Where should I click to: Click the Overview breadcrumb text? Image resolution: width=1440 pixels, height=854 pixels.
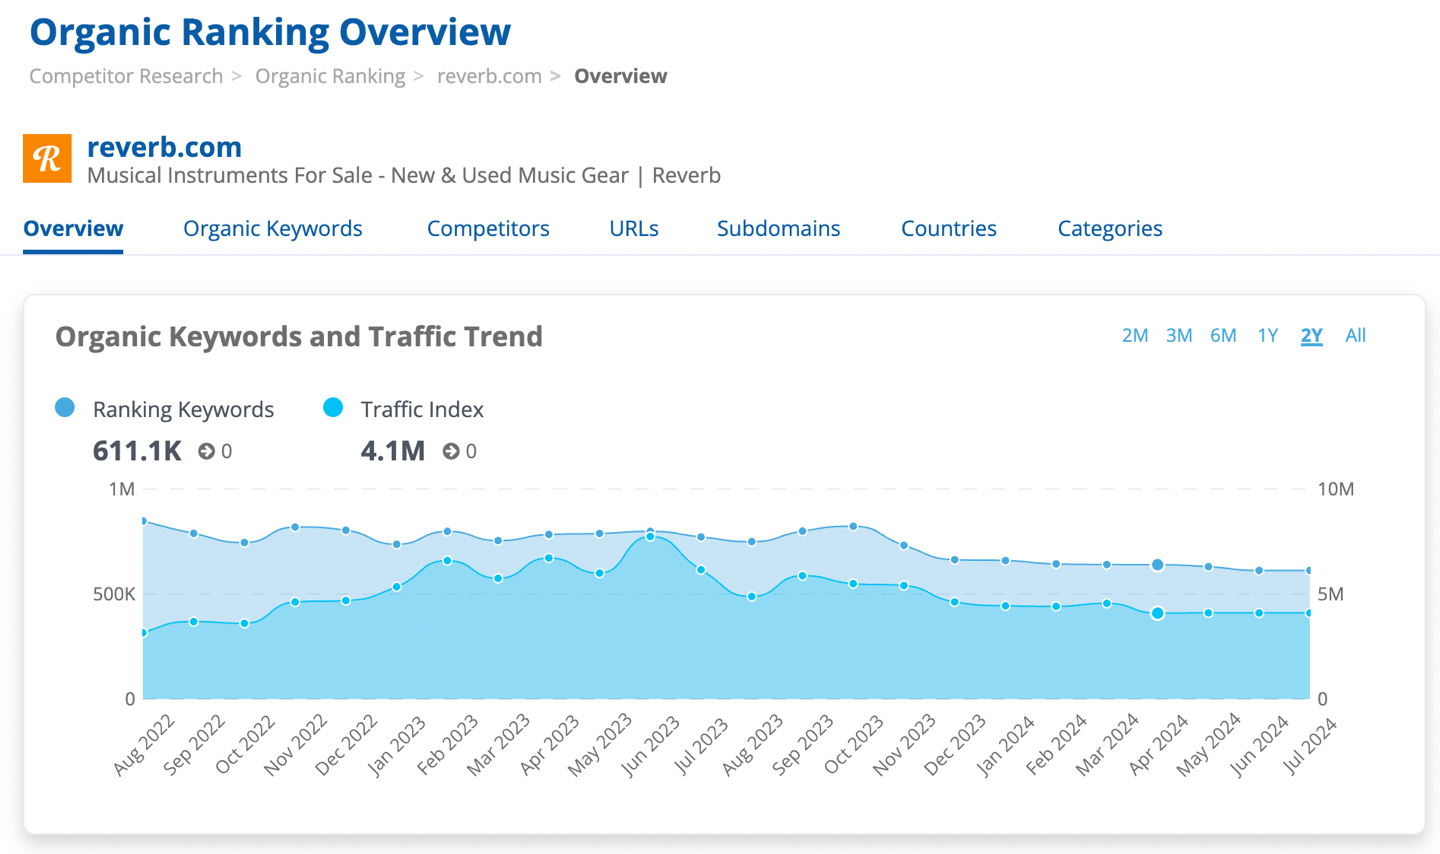click(620, 76)
